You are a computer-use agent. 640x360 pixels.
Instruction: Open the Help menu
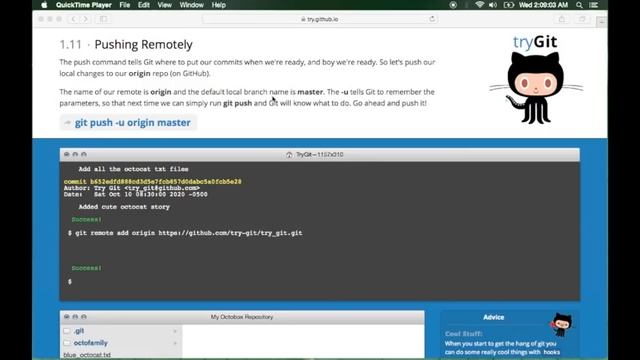point(218,5)
